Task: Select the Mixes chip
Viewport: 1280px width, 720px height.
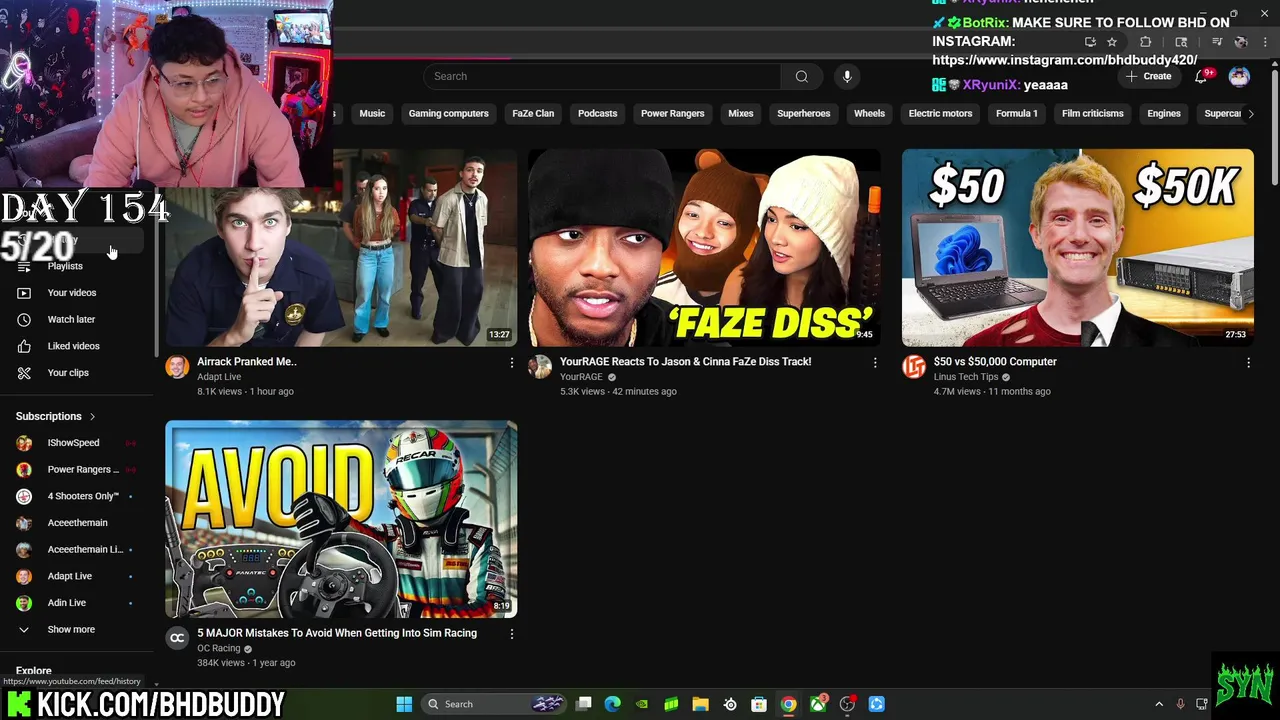Action: [x=741, y=114]
